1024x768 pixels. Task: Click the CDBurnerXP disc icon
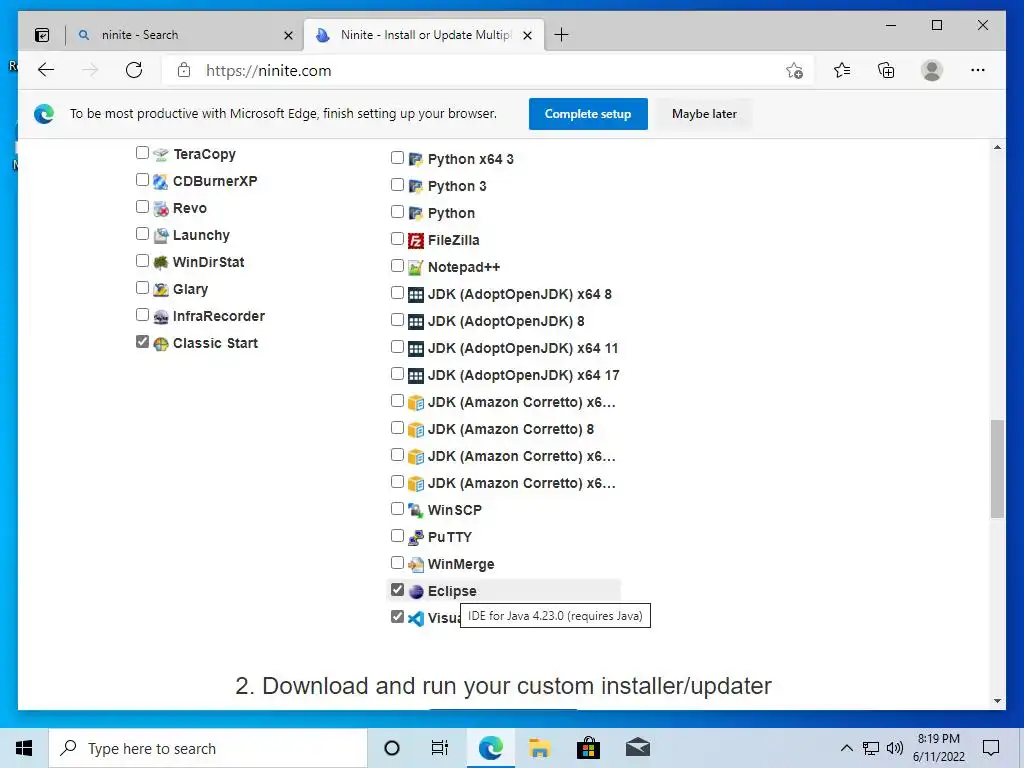click(161, 182)
